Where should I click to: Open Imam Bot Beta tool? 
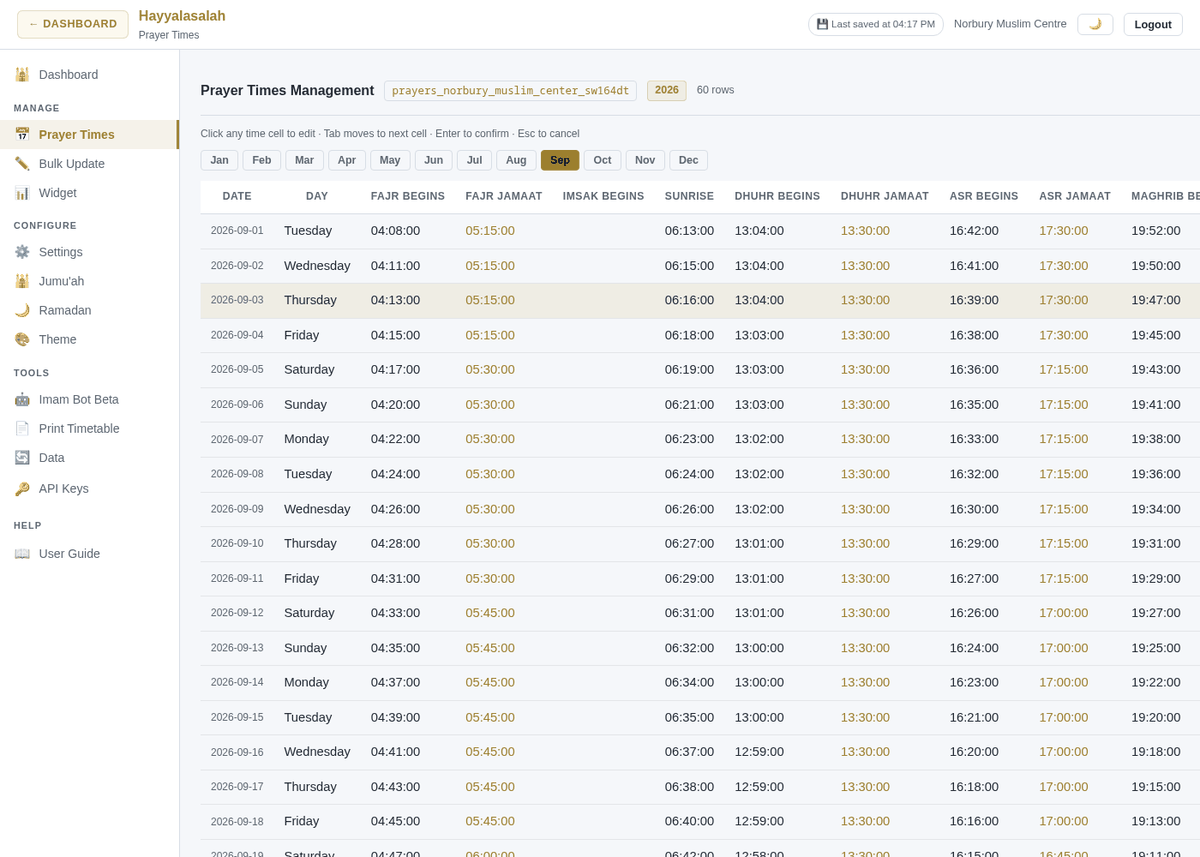[89, 399]
